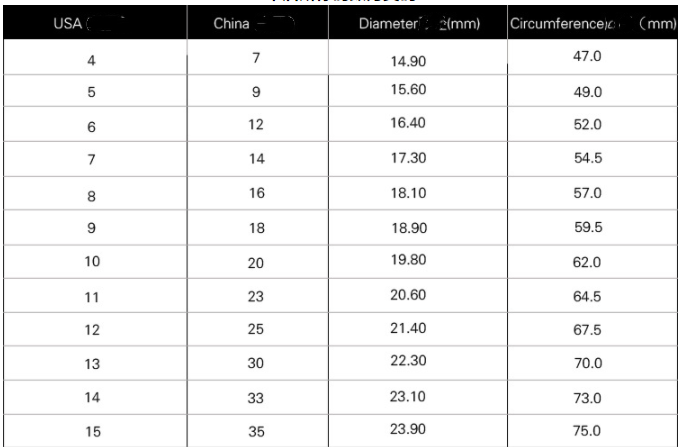Screen dimensions: 679x447
Task: Click the 23.90 diameter value
Action: pyautogui.click(x=409, y=431)
